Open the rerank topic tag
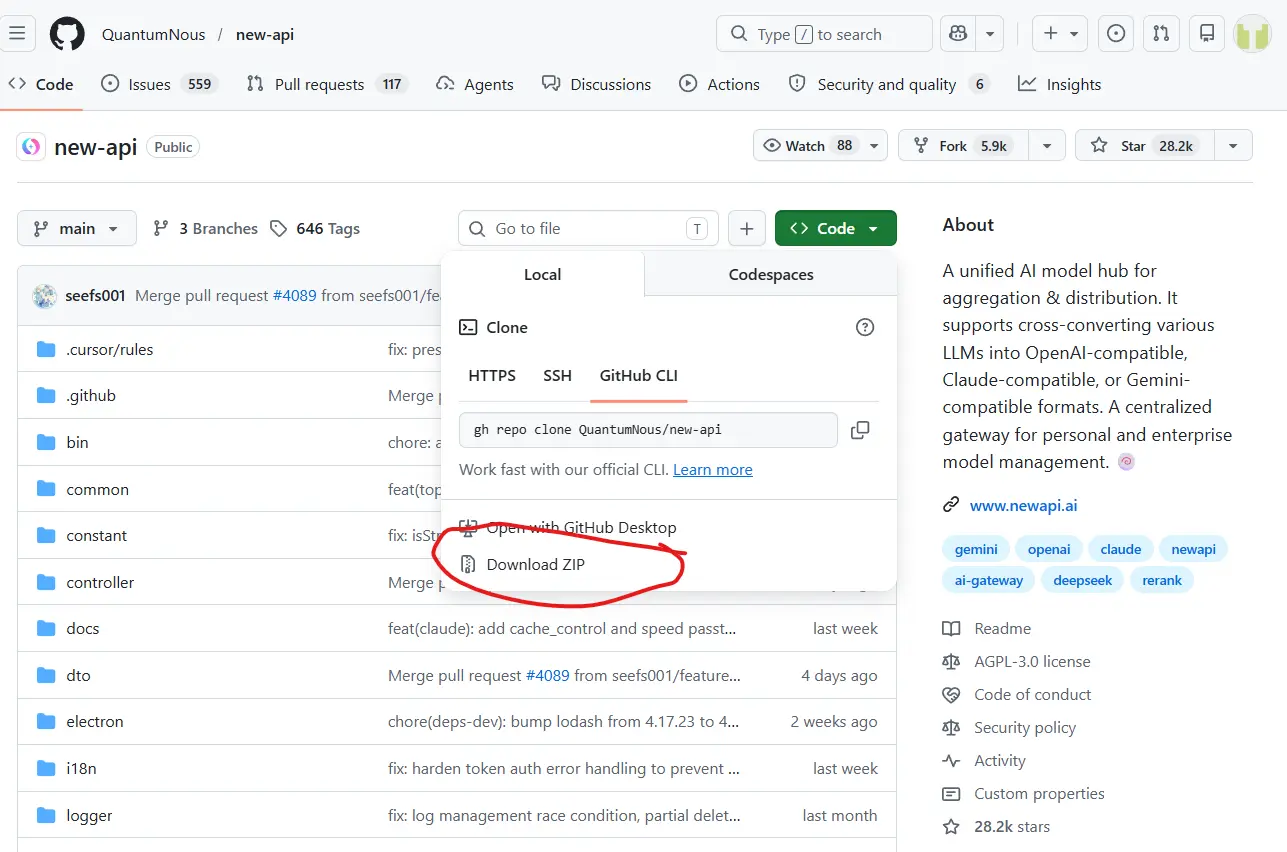1287x852 pixels. [1162, 580]
